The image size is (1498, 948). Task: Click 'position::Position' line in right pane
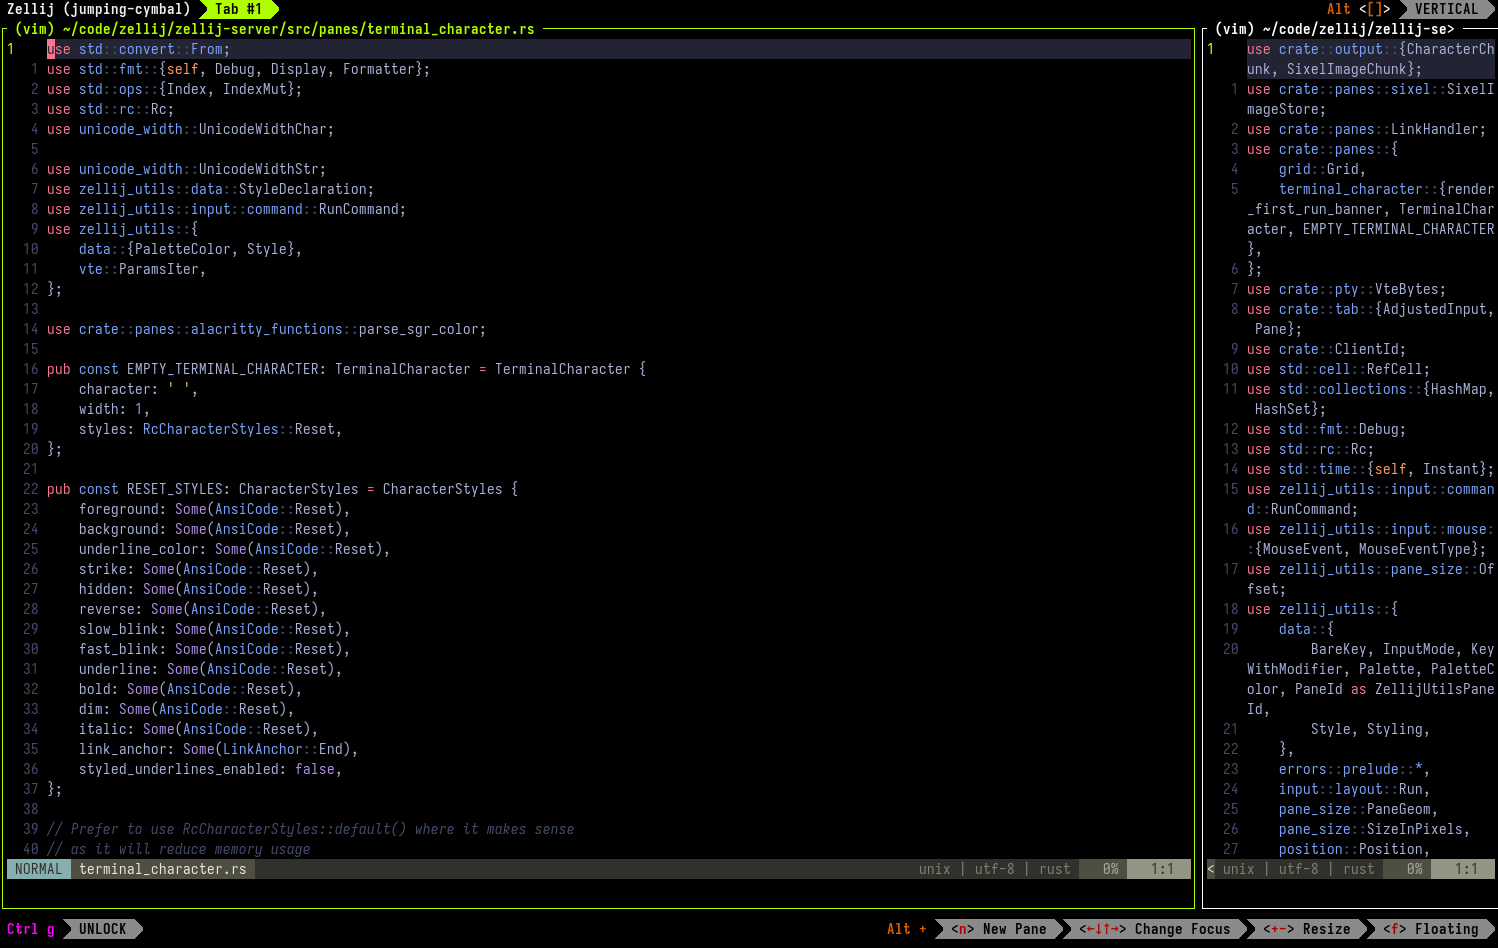coord(1354,849)
